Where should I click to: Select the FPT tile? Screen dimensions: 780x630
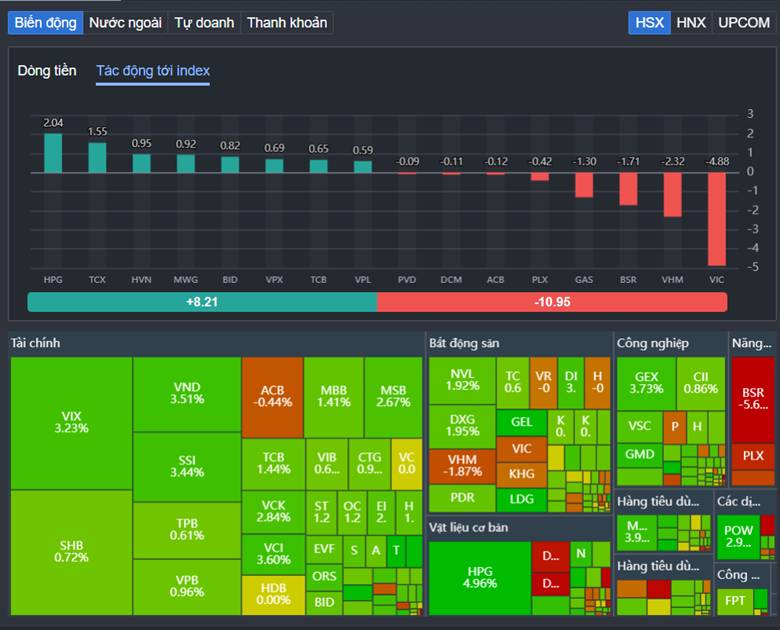(735, 601)
